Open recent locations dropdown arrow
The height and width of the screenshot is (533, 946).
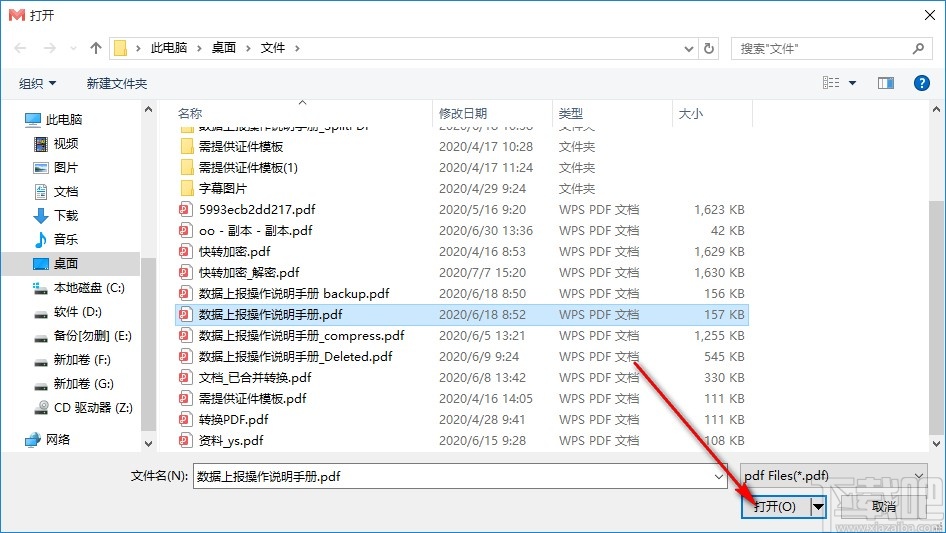[73, 48]
